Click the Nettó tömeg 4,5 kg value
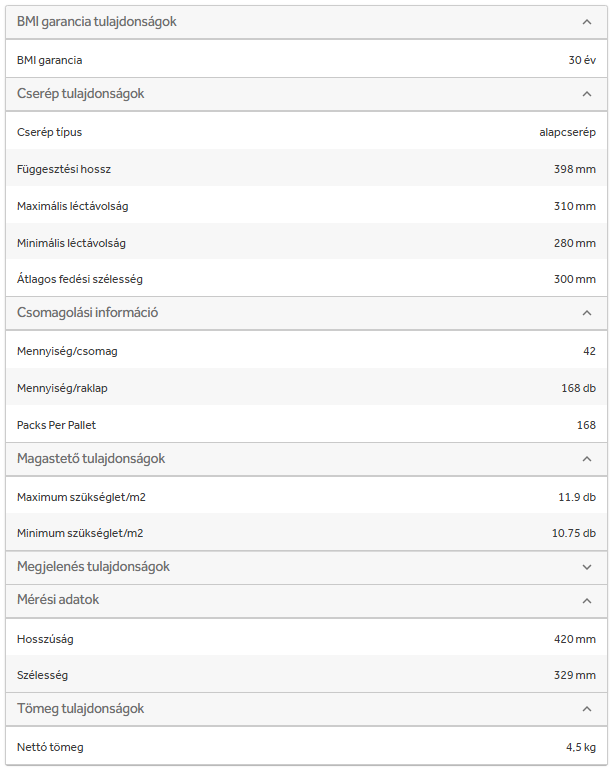613x770 pixels. 580,747
